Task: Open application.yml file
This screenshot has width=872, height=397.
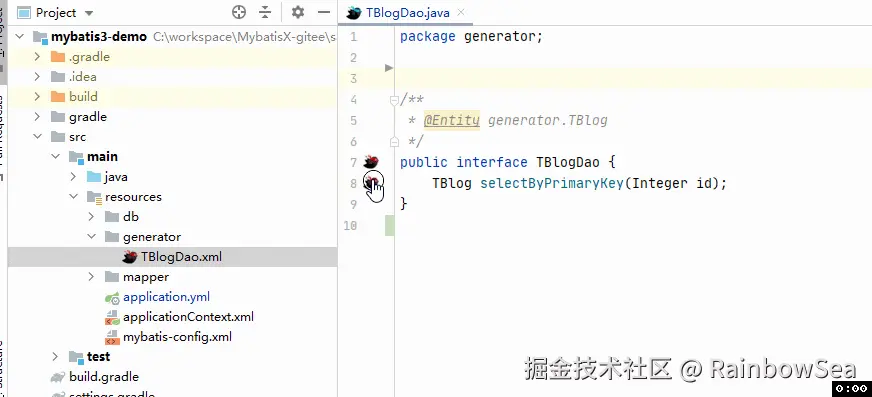Action: click(x=166, y=297)
